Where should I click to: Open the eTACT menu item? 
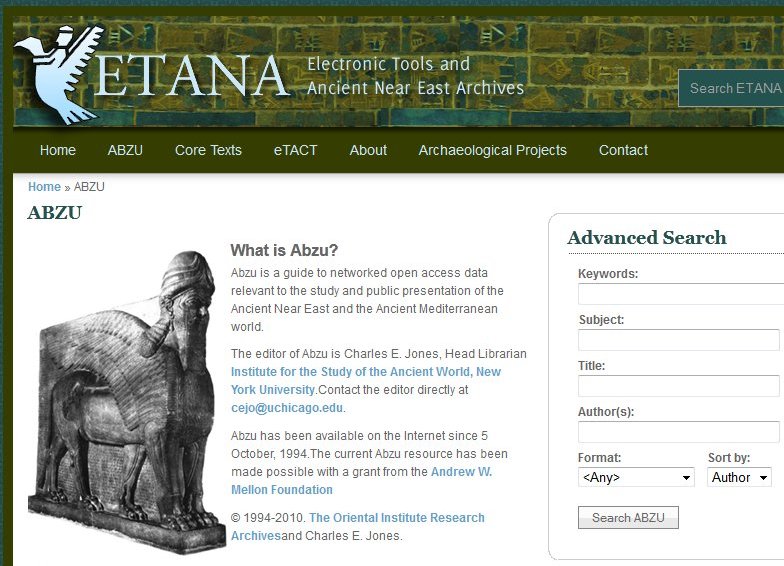(296, 150)
